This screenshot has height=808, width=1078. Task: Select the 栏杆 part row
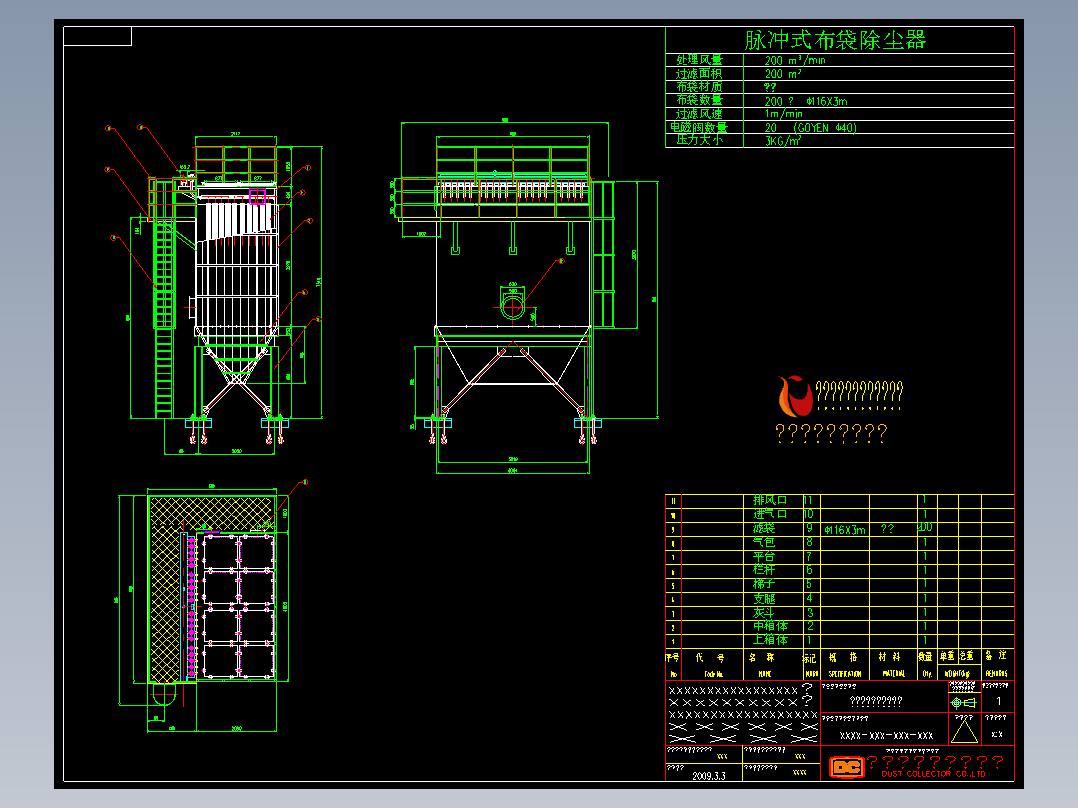[839, 571]
